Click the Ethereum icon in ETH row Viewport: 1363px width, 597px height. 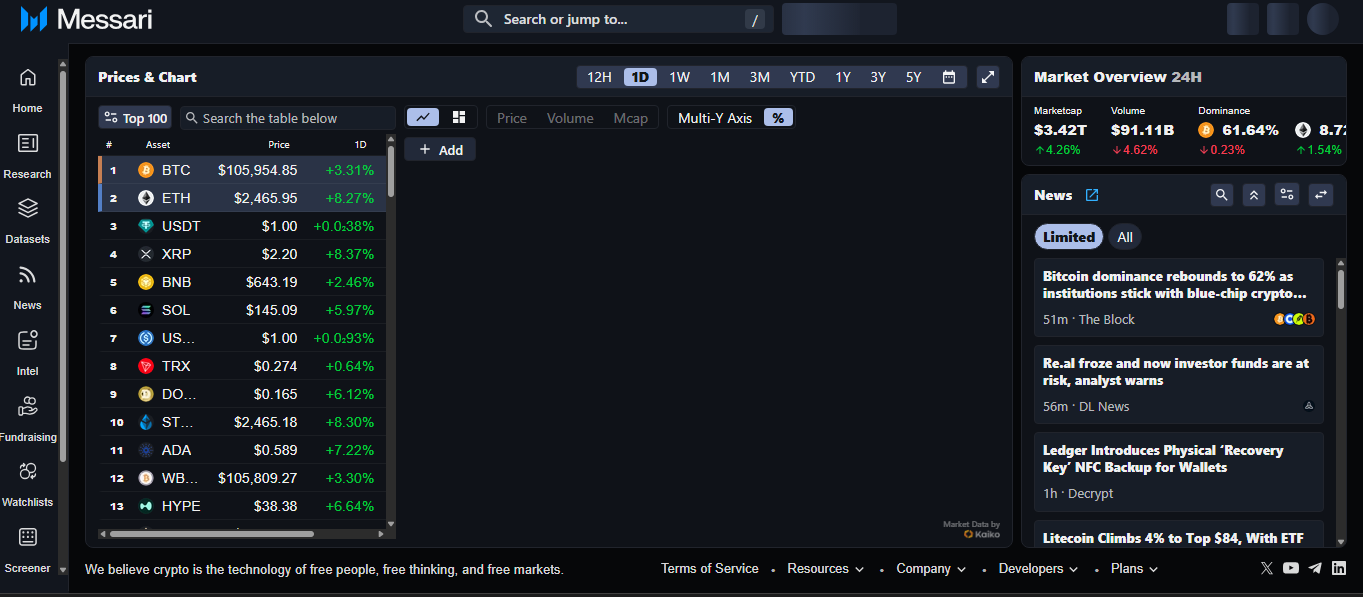[x=146, y=198]
